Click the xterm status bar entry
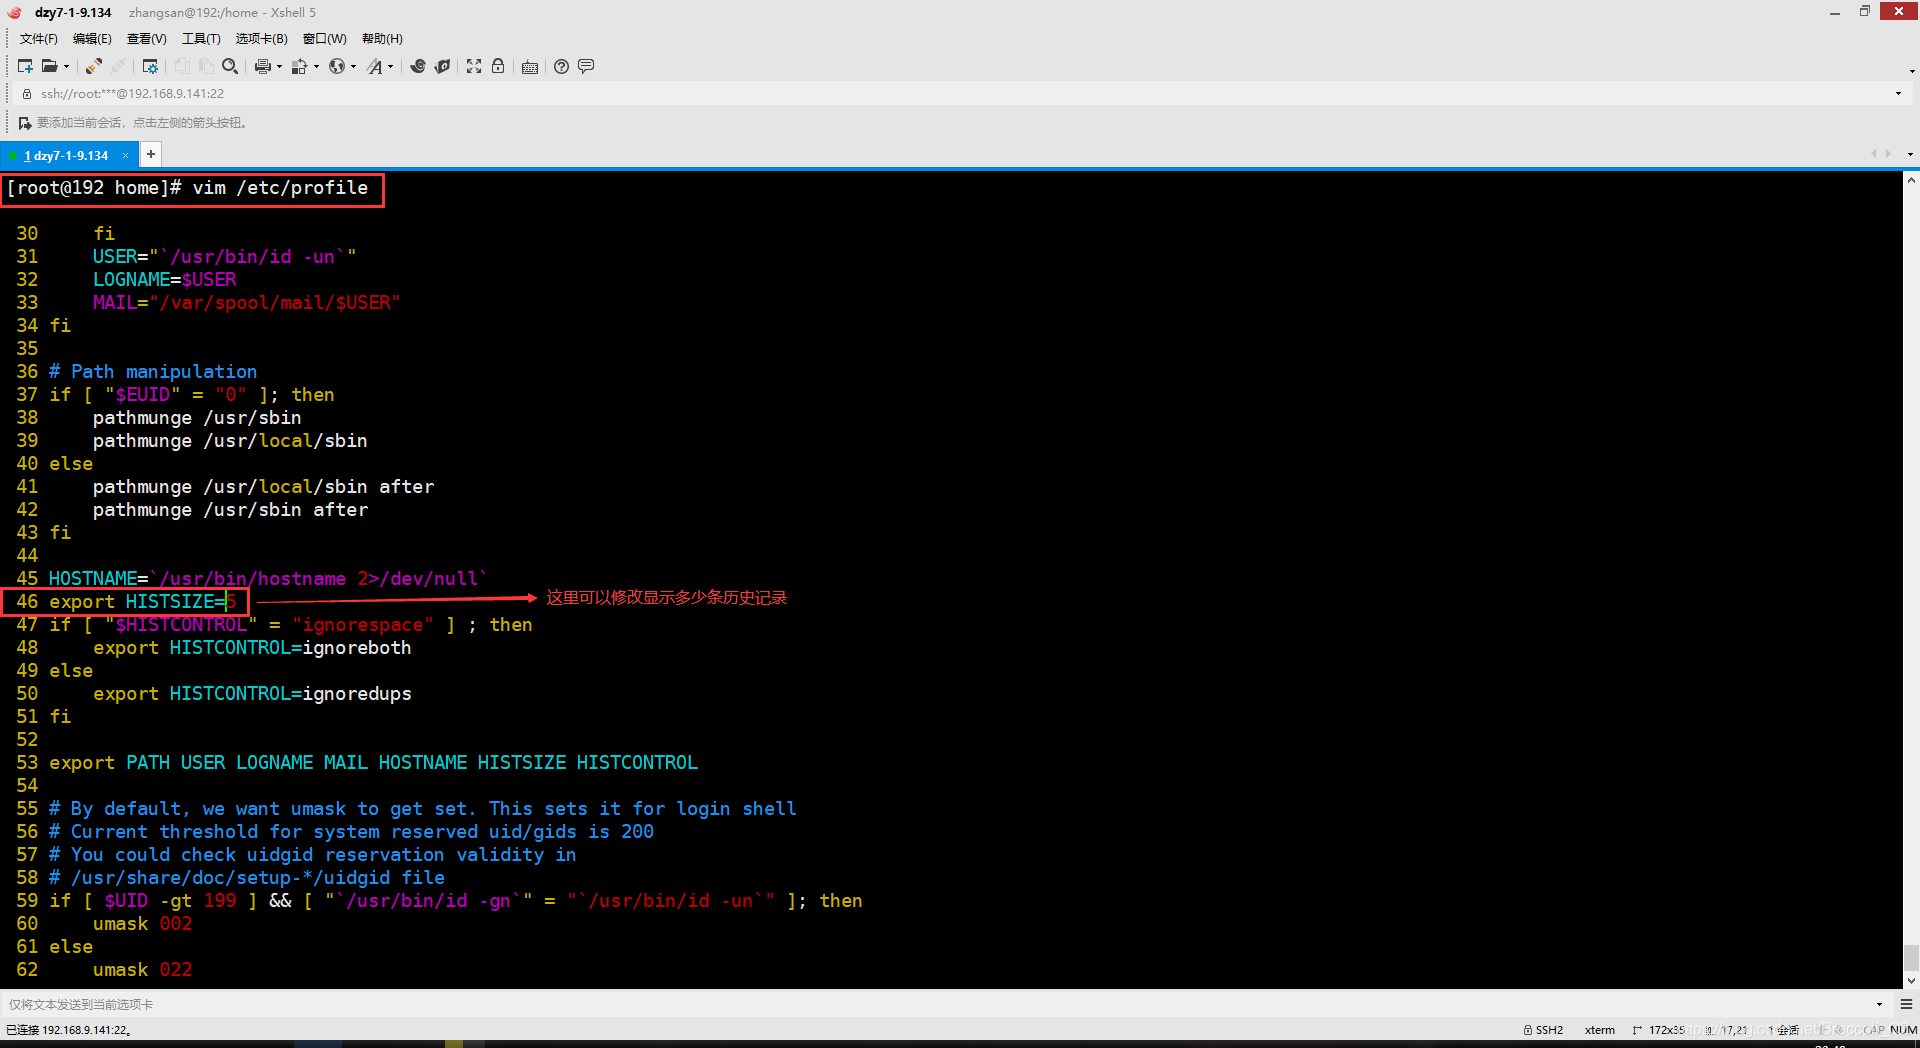1920x1048 pixels. [1599, 1030]
